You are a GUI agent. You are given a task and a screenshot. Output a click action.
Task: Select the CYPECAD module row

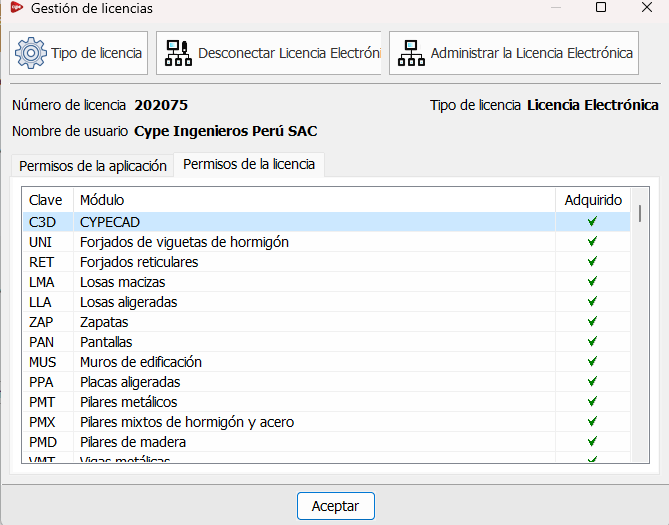tap(326, 222)
